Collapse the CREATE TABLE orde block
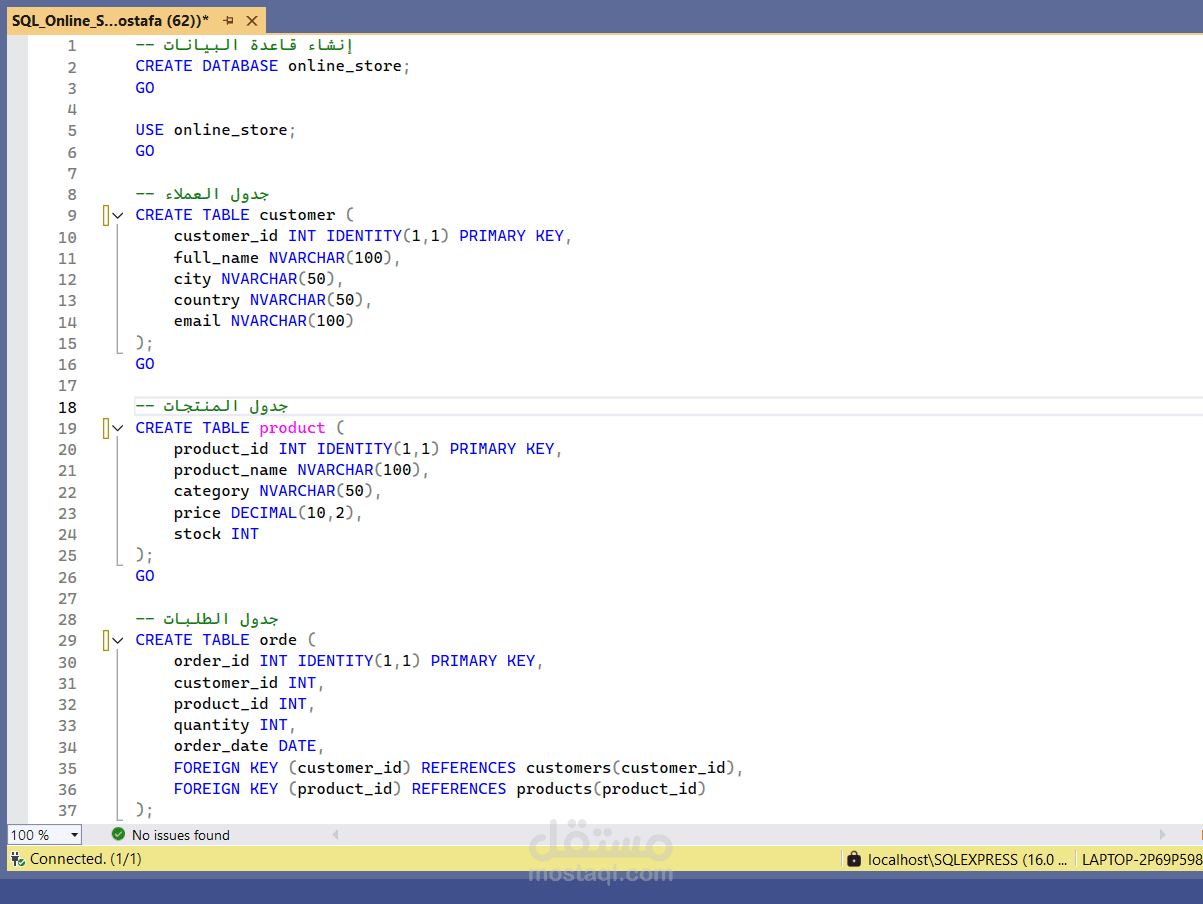This screenshot has width=1203, height=904. (x=118, y=640)
